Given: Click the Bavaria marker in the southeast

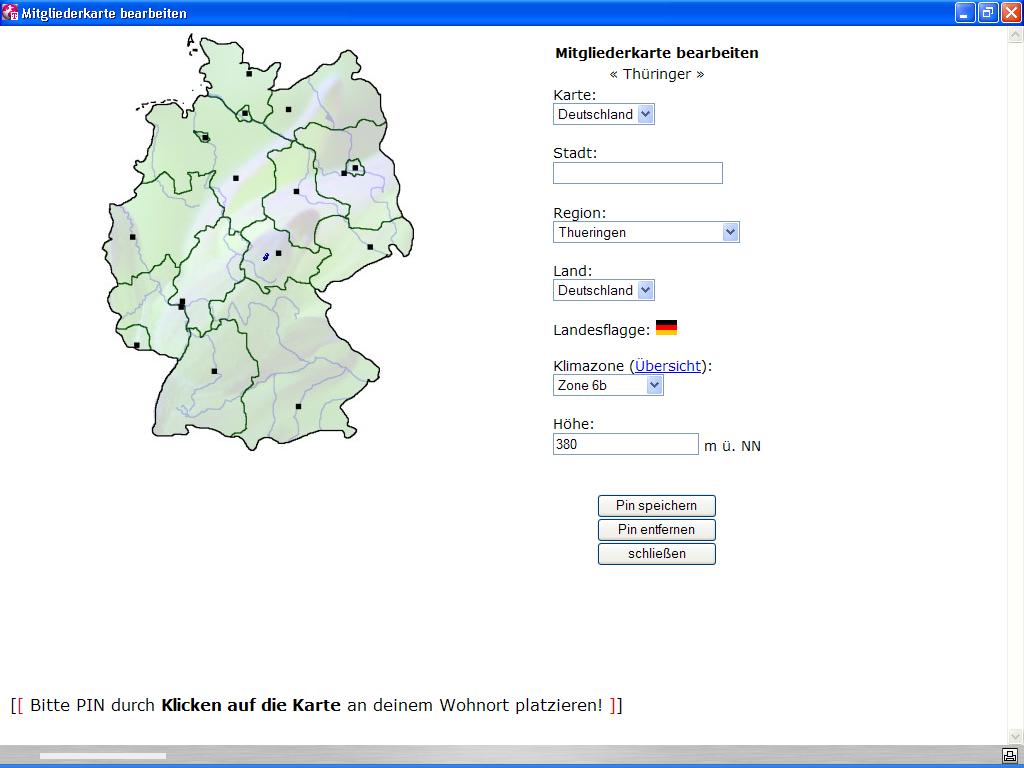Looking at the screenshot, I should pos(298,406).
